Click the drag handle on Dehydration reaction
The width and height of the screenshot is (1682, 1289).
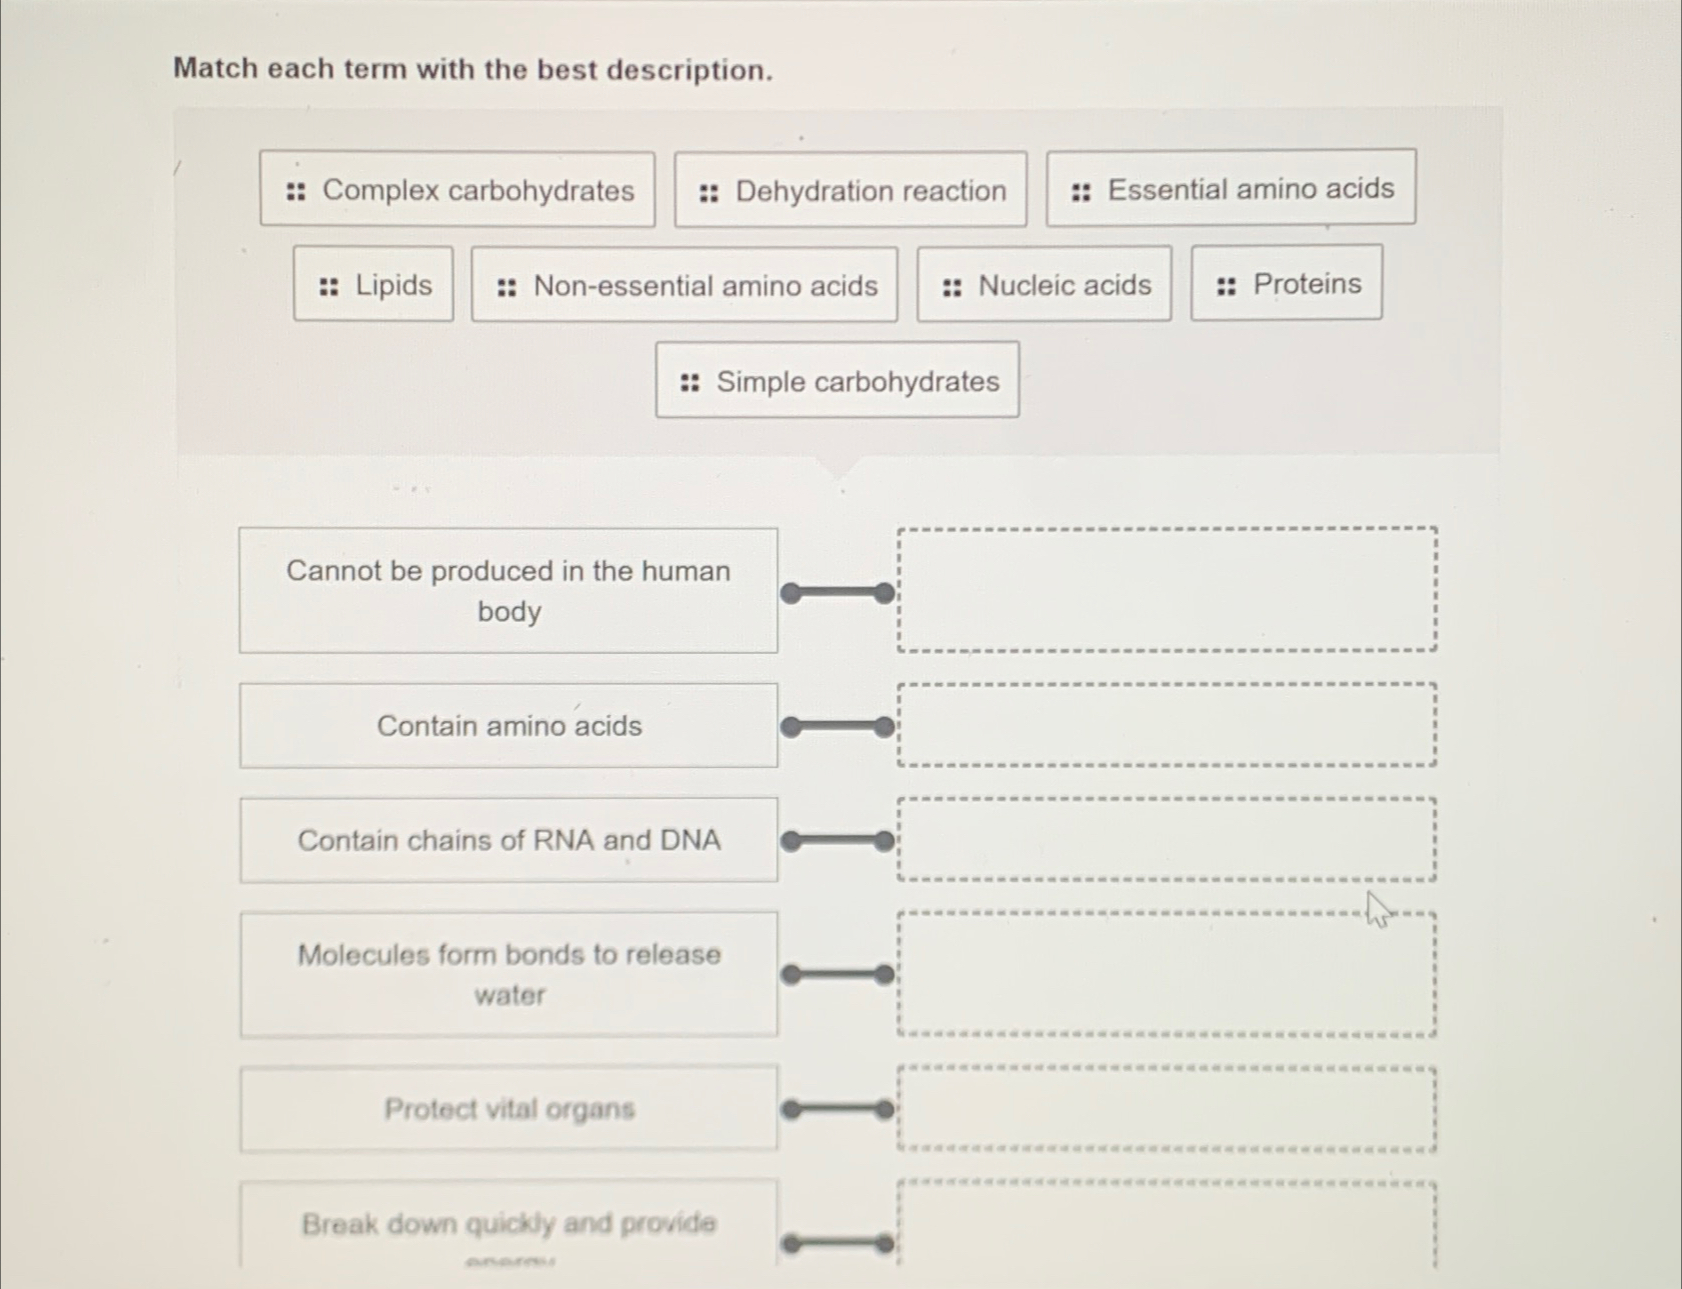(707, 190)
